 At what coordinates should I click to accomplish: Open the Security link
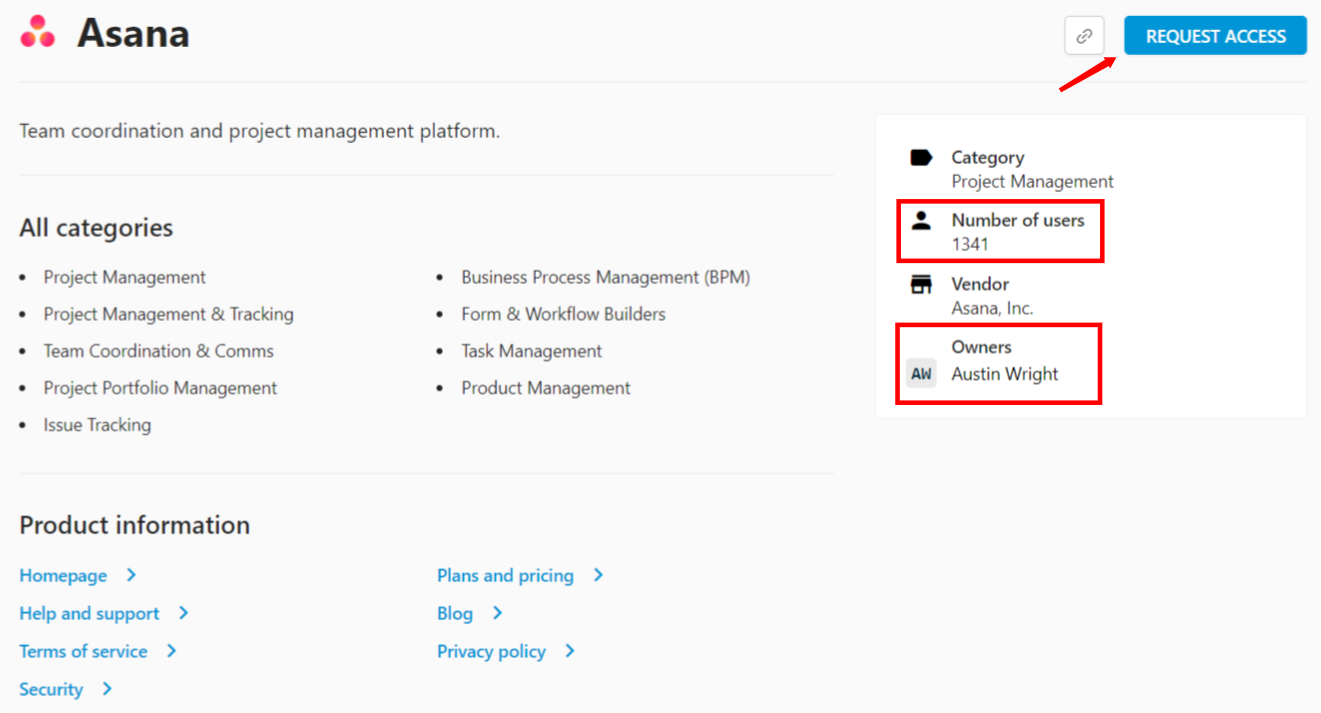pos(51,689)
